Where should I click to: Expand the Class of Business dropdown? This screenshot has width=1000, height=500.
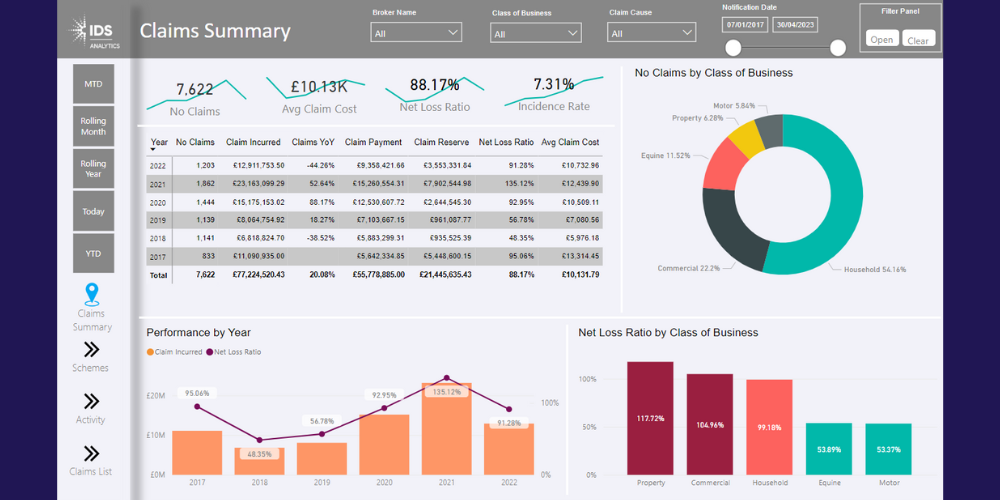coord(536,33)
